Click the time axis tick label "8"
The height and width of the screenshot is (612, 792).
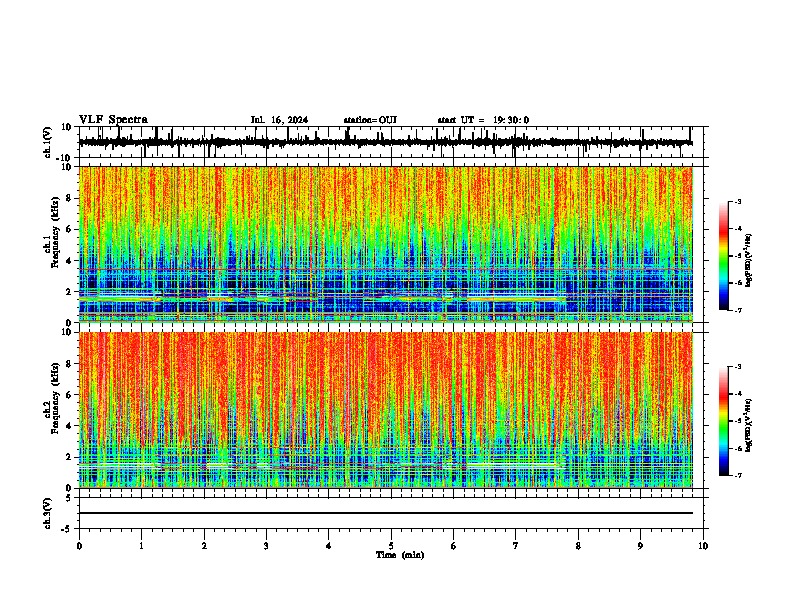(578, 546)
